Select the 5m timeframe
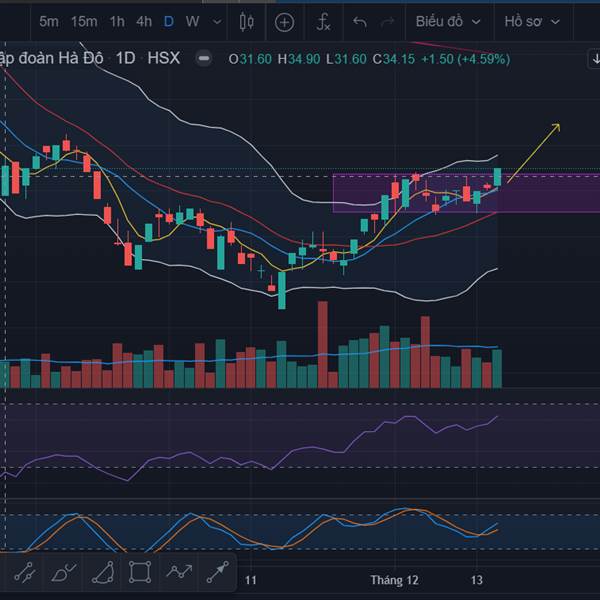 49,22
